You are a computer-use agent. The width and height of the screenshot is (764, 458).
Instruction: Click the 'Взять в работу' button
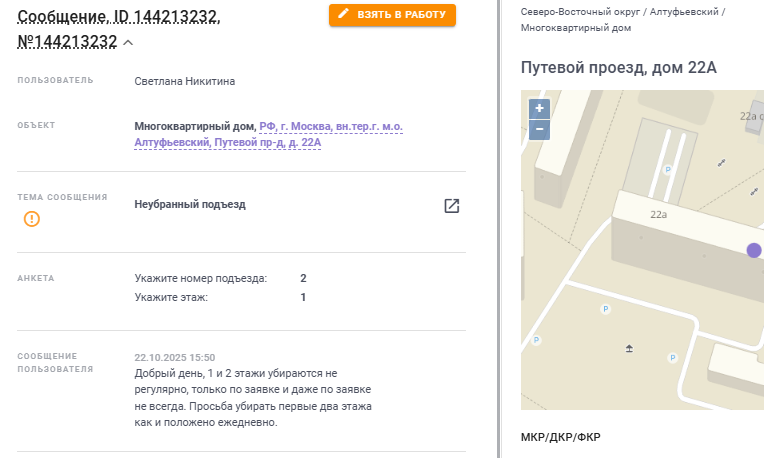tap(392, 14)
